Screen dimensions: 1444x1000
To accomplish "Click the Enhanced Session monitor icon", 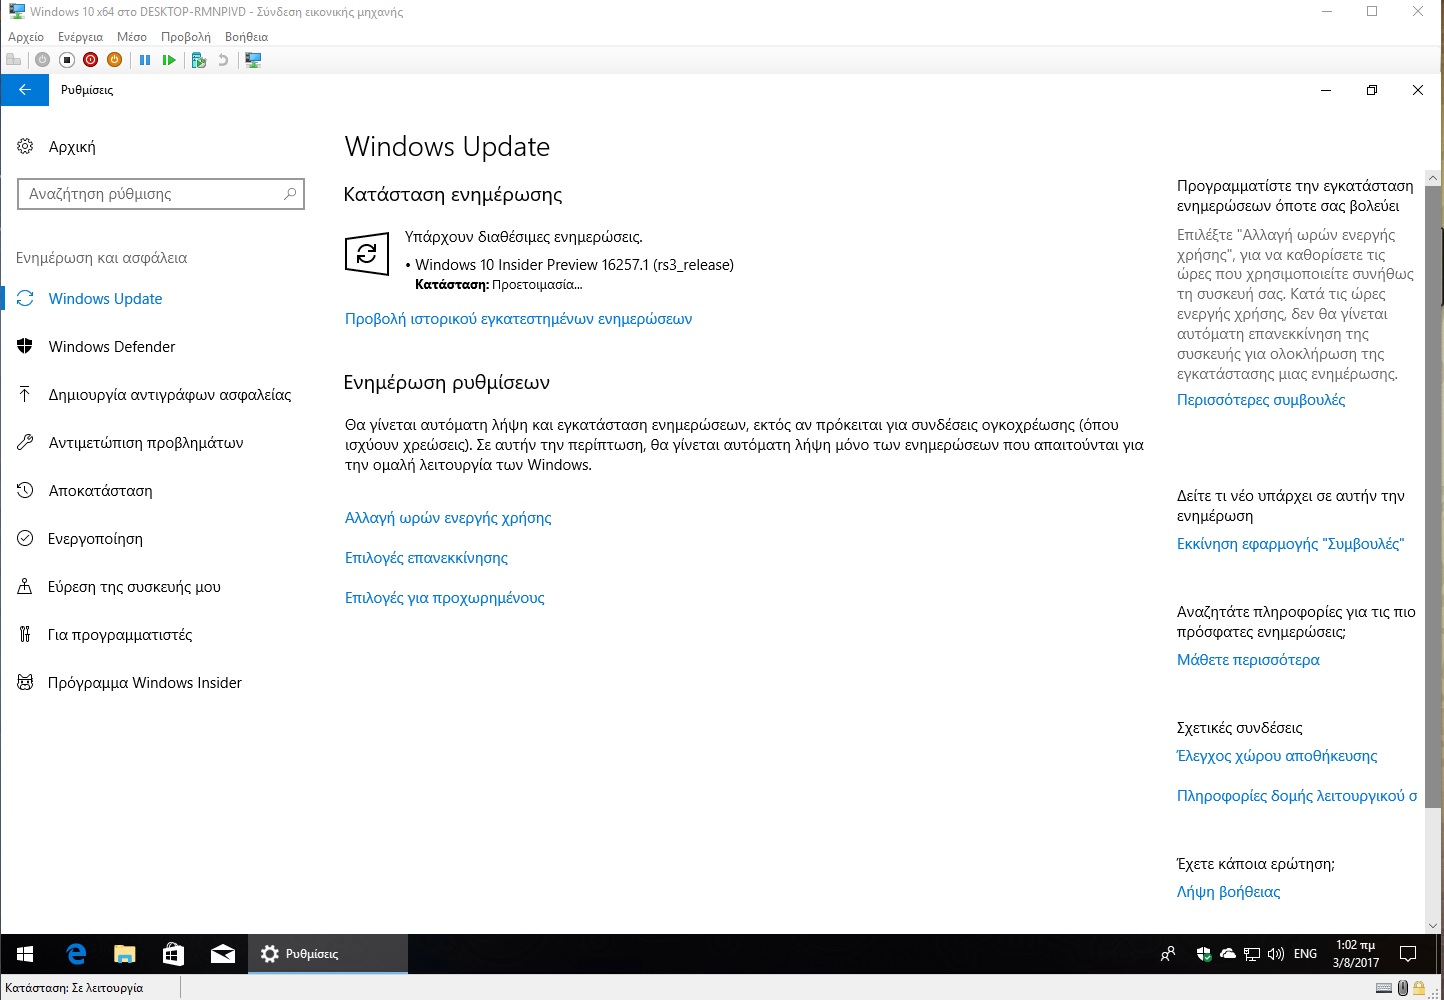I will (x=253, y=60).
